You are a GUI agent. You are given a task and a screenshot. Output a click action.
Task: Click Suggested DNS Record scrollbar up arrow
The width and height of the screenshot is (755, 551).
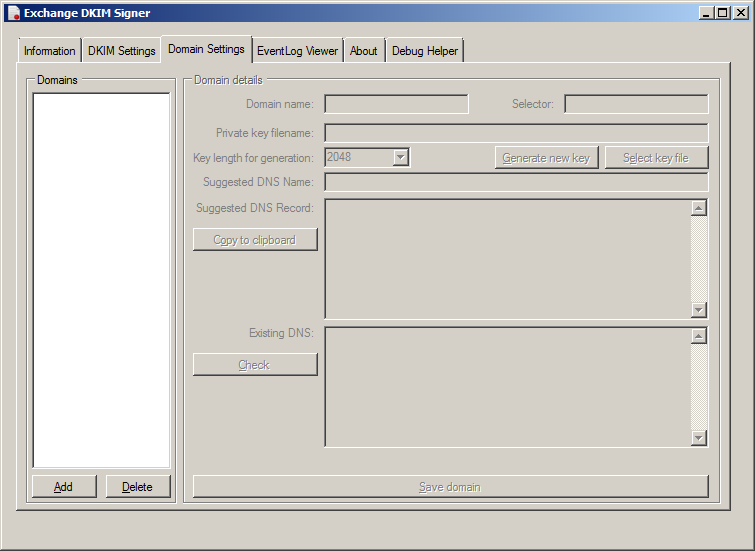tap(699, 208)
